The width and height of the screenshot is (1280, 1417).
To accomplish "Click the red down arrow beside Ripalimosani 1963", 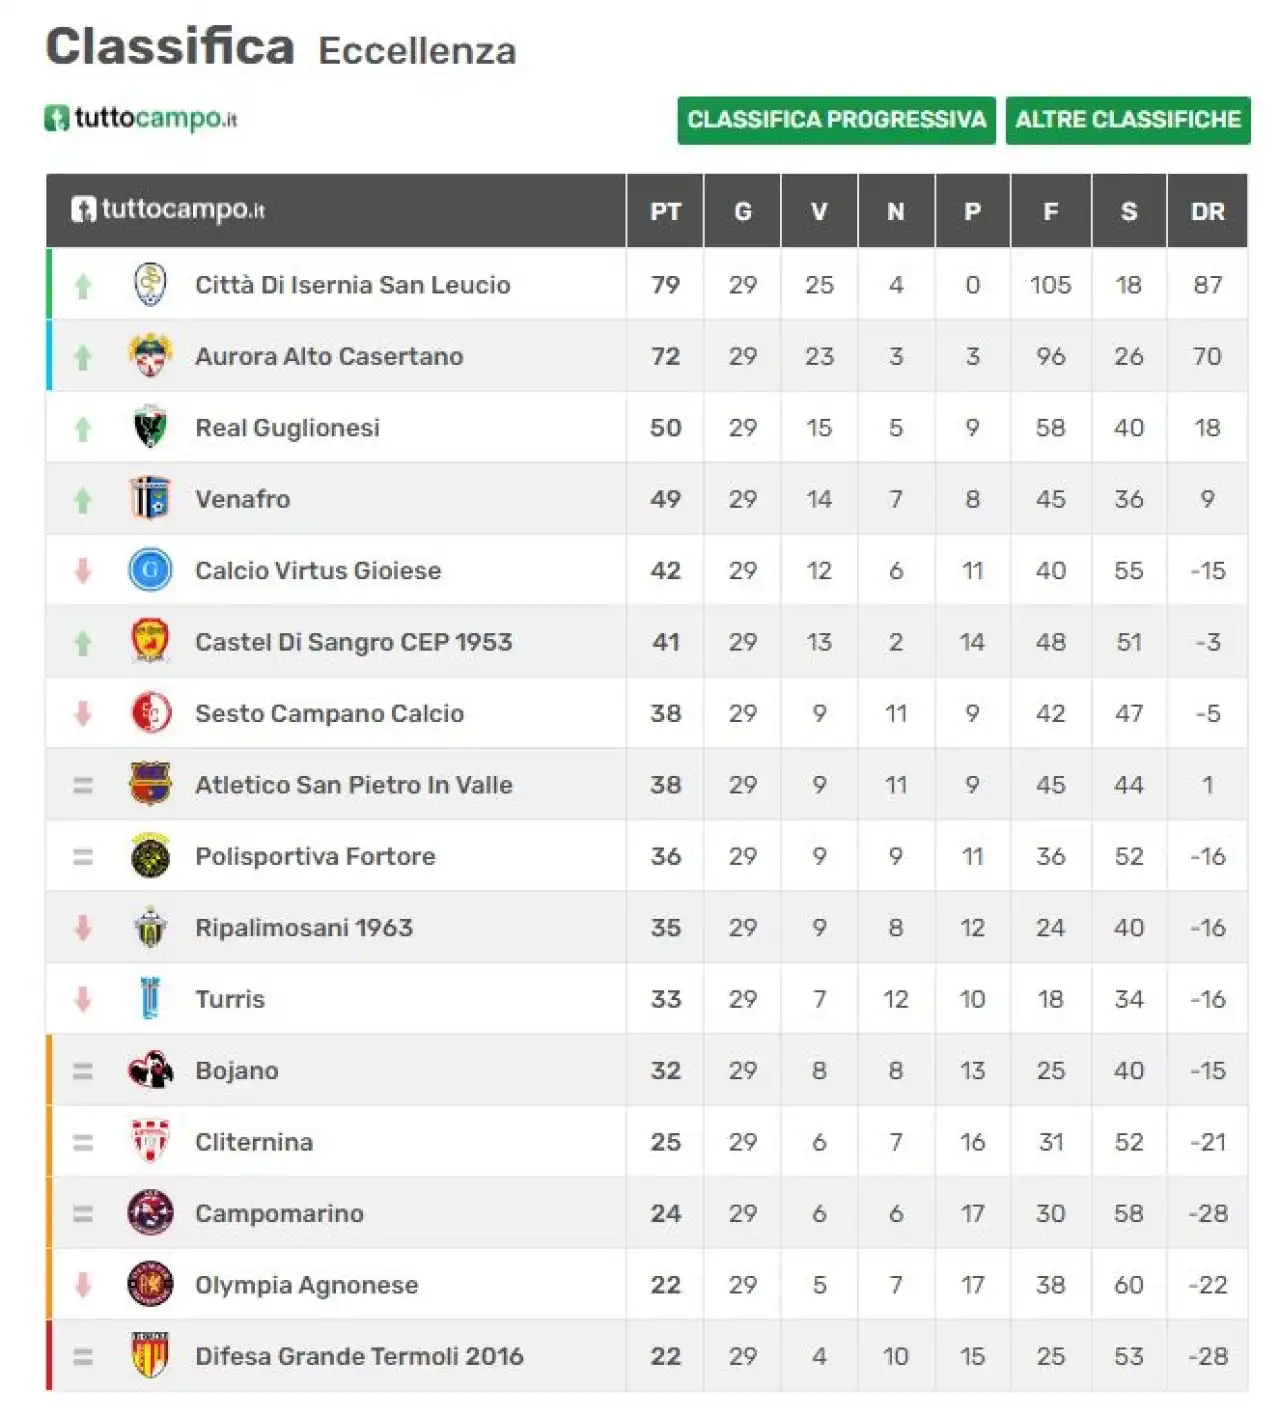I will [x=83, y=927].
